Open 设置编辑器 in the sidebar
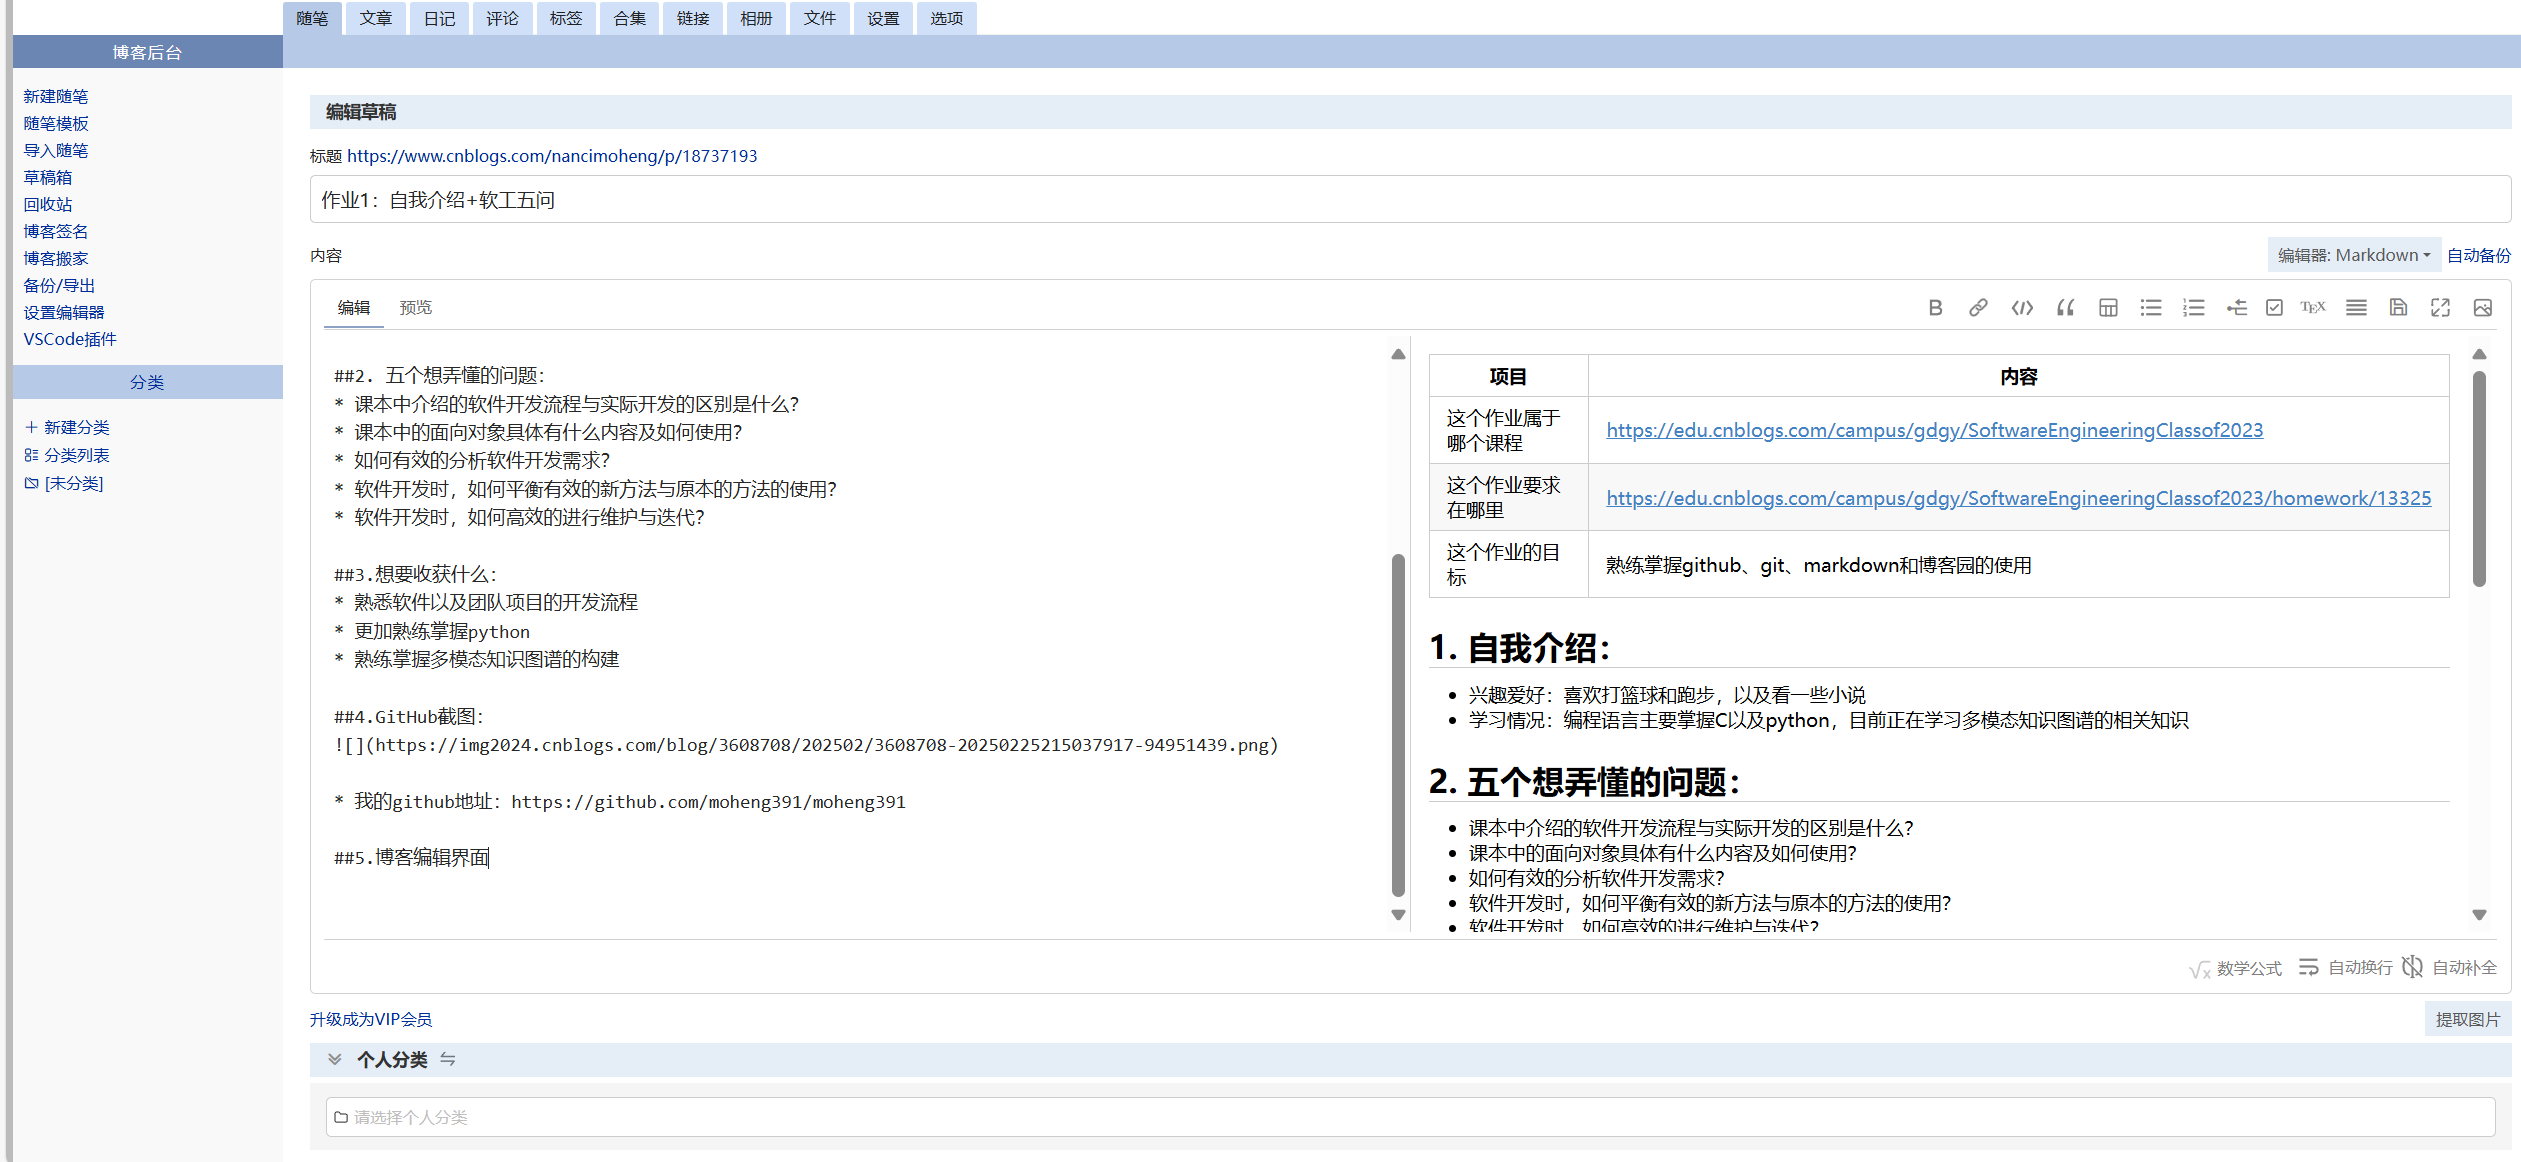 coord(64,313)
